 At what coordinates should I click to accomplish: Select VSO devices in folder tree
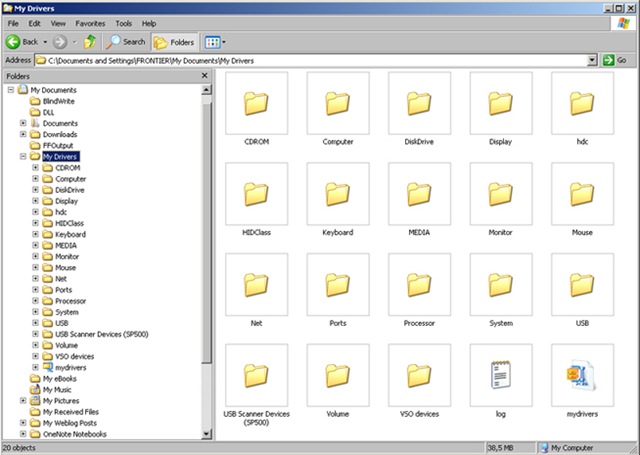click(x=74, y=356)
